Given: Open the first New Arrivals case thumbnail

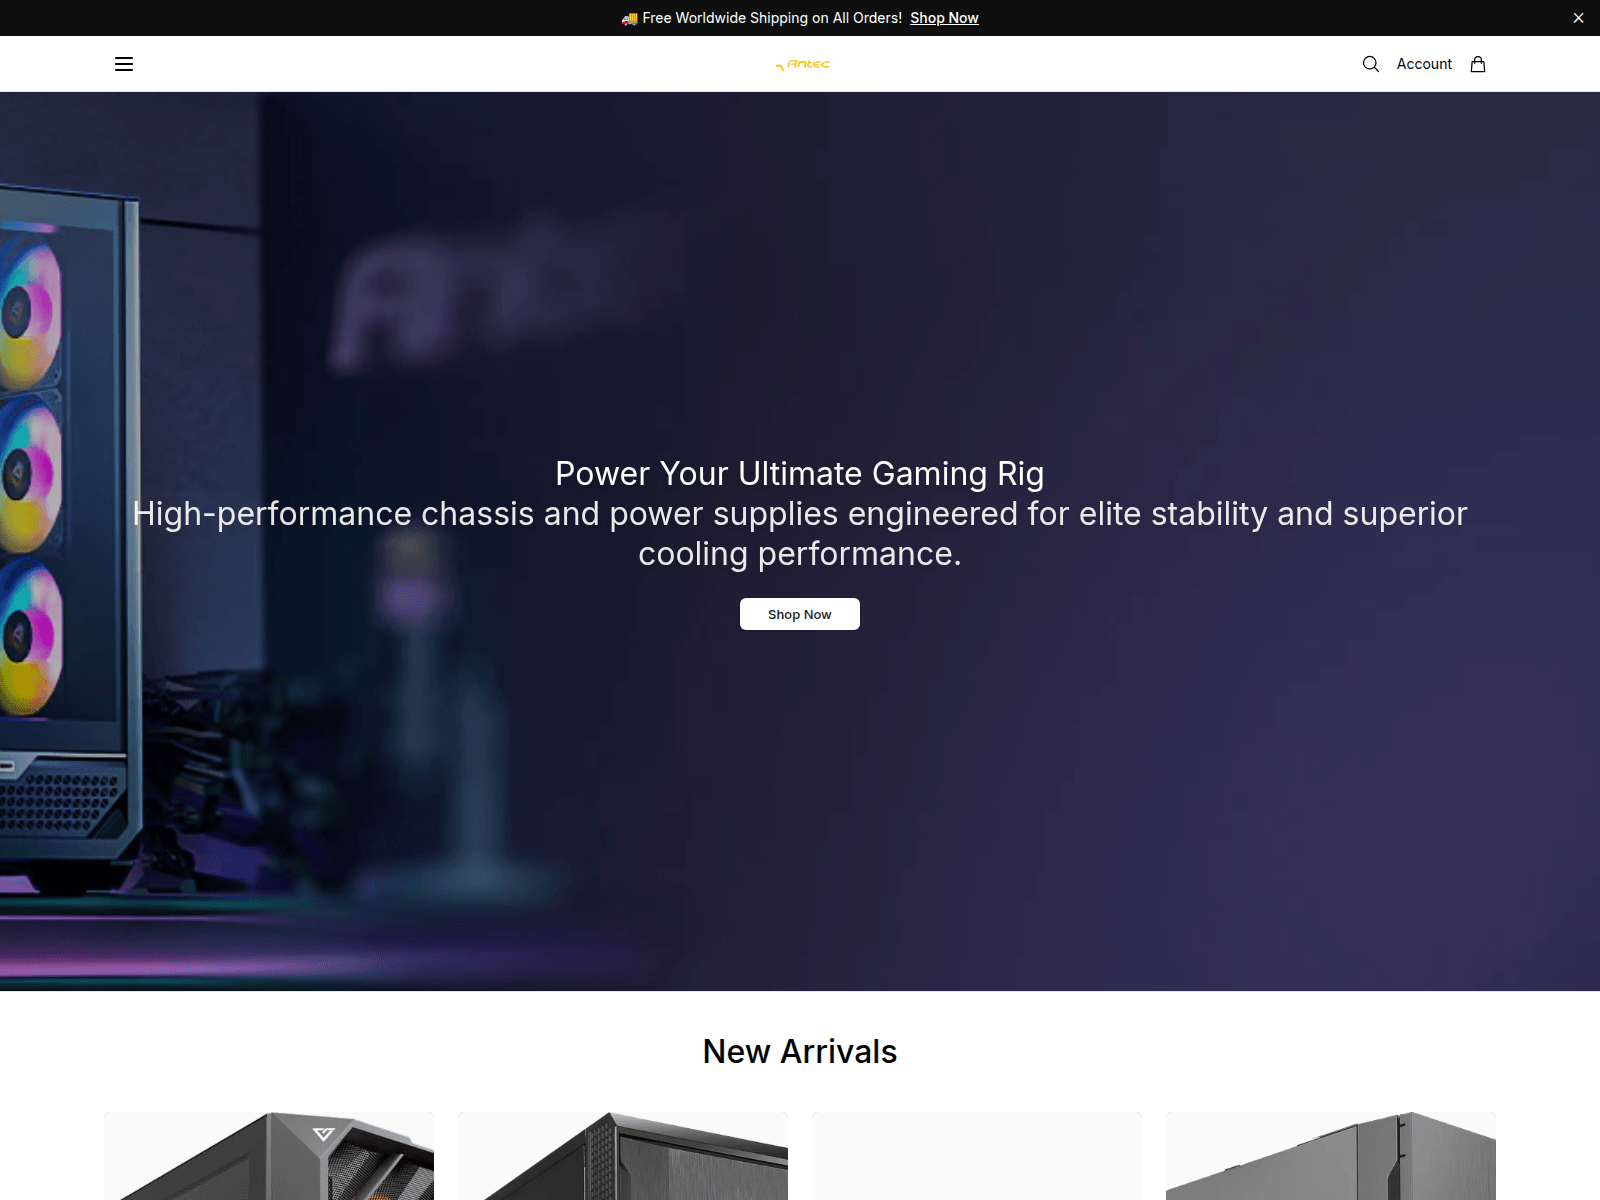Looking at the screenshot, I should [x=269, y=1156].
